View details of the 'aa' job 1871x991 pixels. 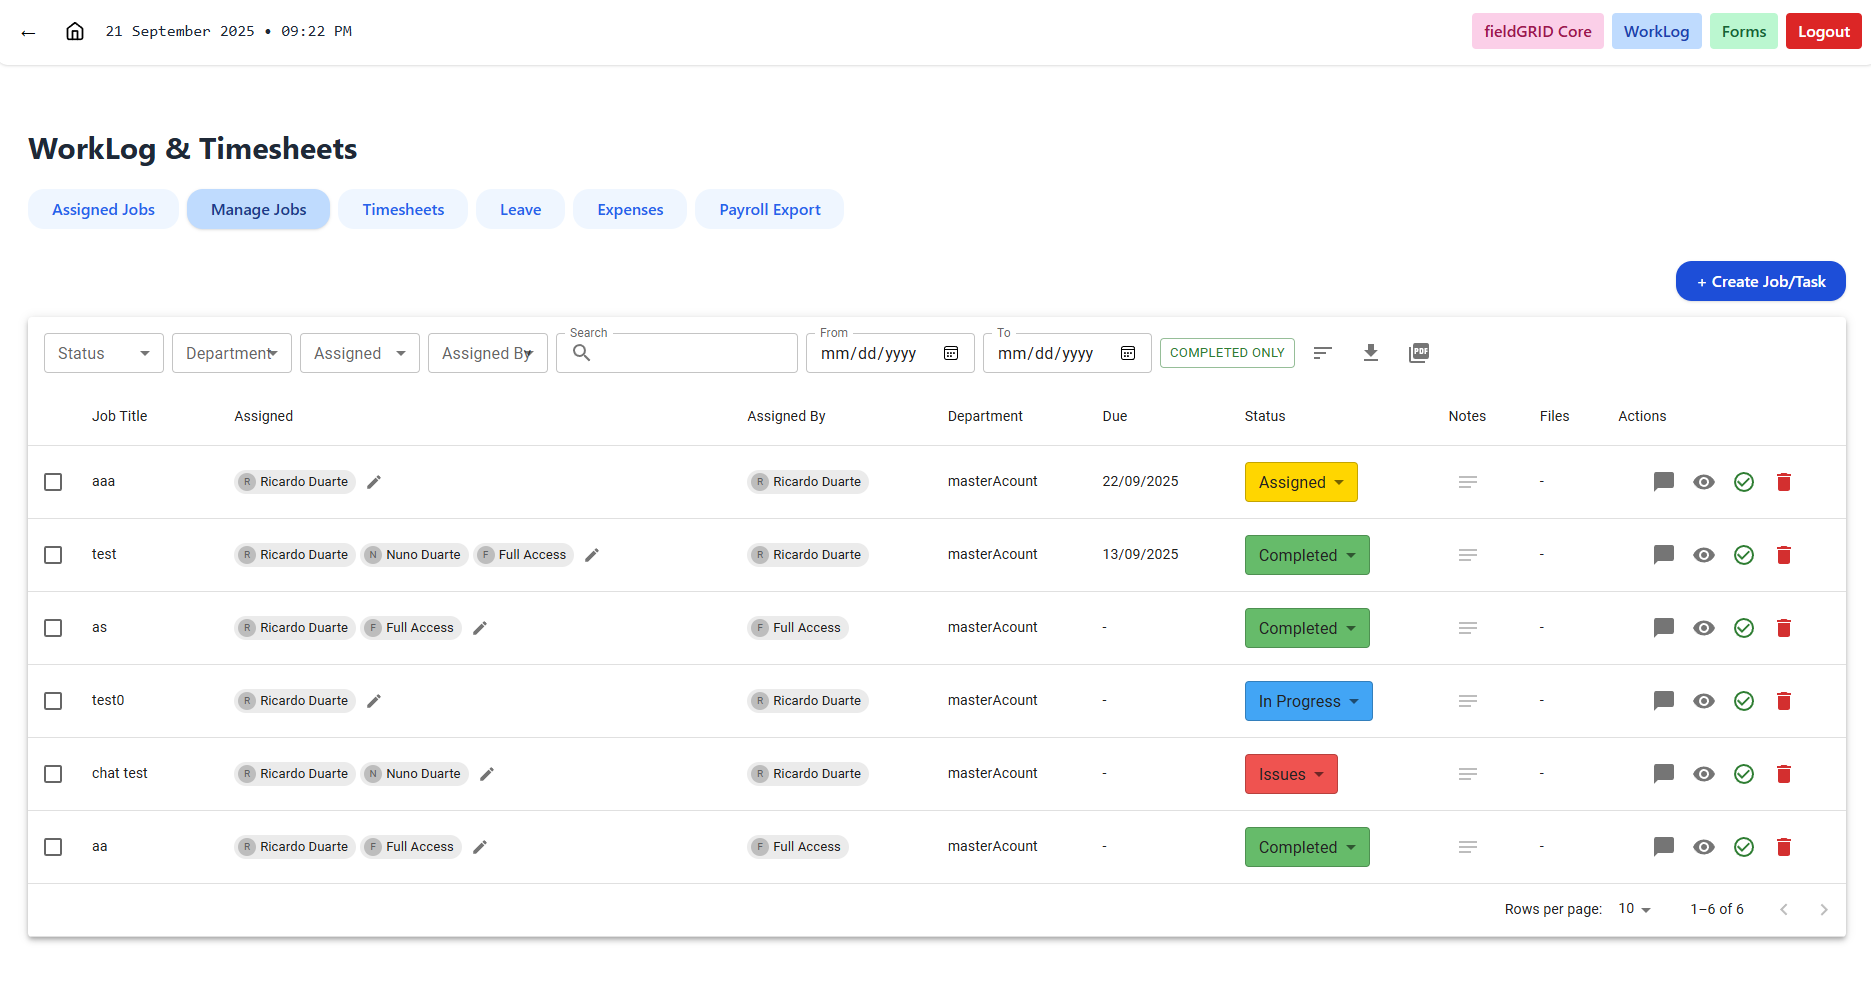1704,846
